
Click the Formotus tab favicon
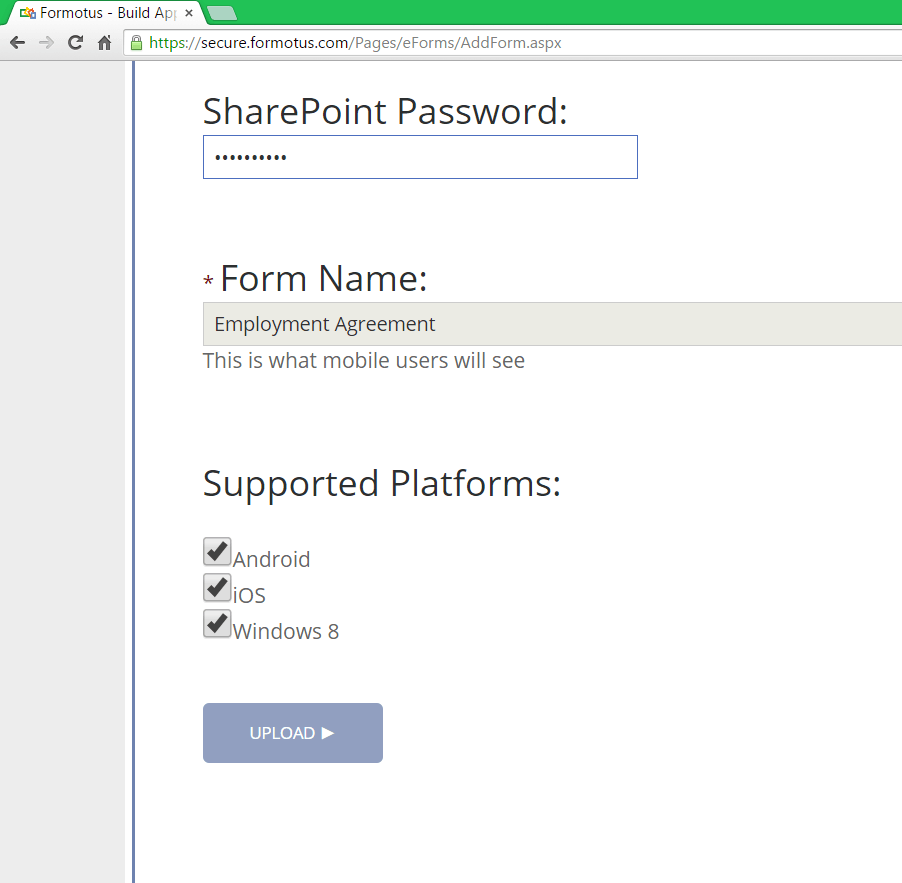(28, 14)
